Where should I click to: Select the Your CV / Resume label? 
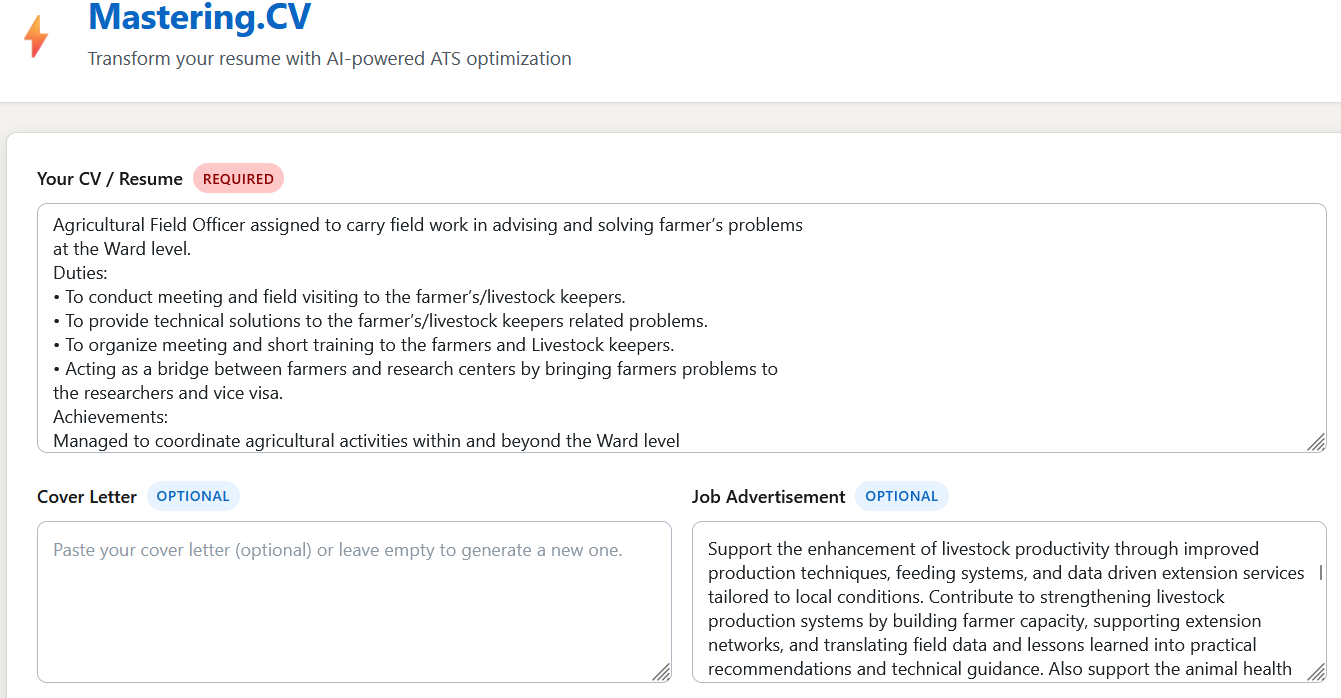(109, 178)
